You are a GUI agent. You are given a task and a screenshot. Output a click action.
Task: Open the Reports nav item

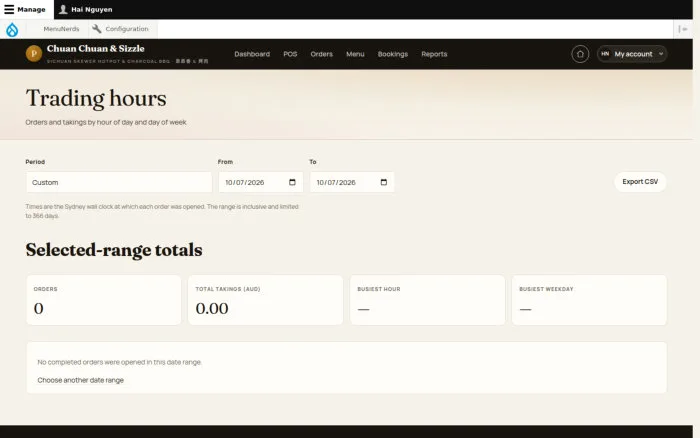pos(434,54)
